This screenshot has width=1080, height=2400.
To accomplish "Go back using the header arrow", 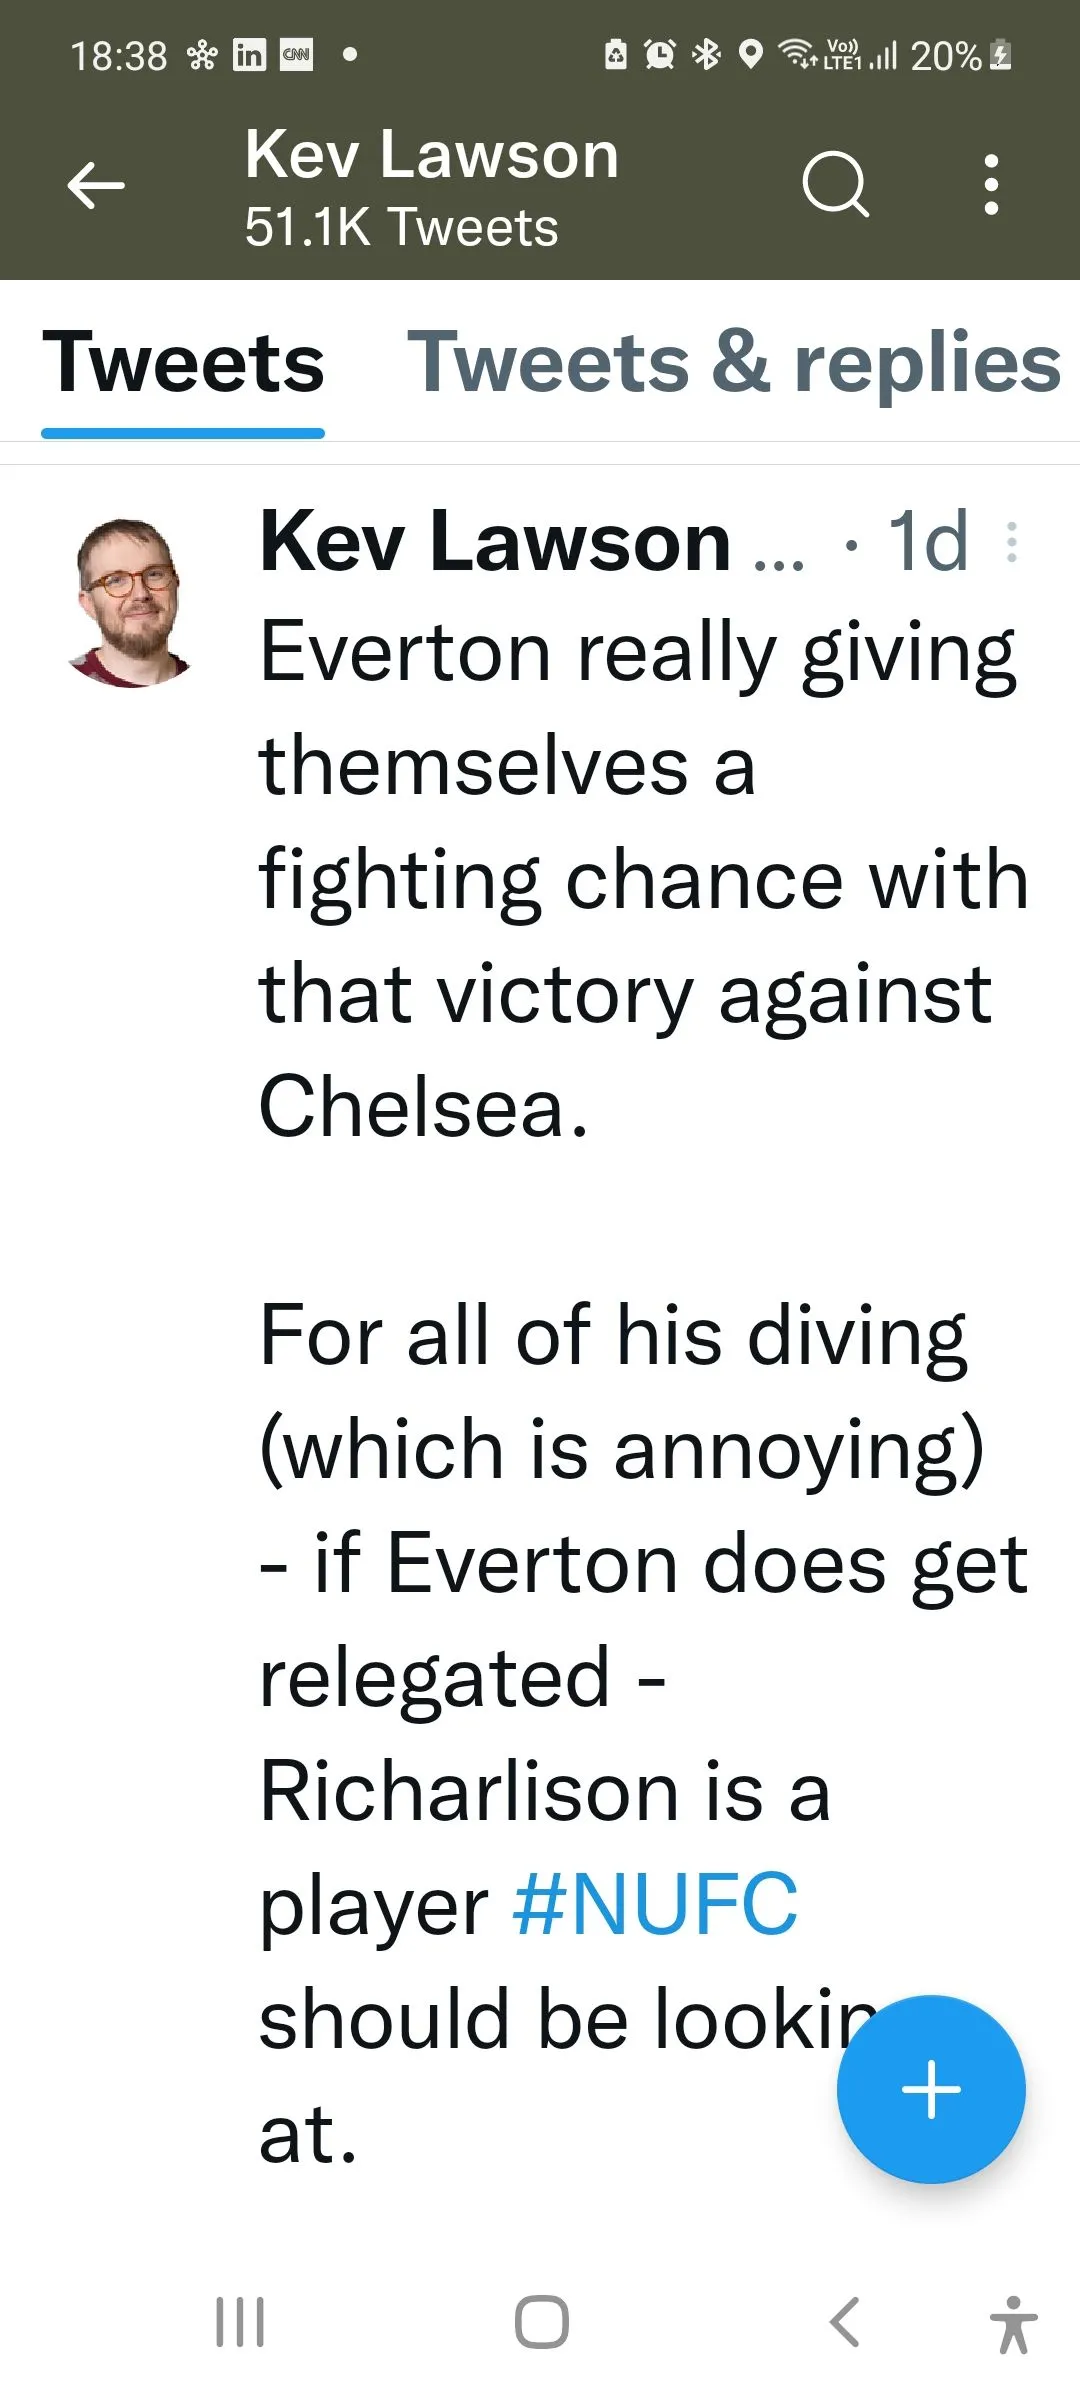I will [x=96, y=186].
